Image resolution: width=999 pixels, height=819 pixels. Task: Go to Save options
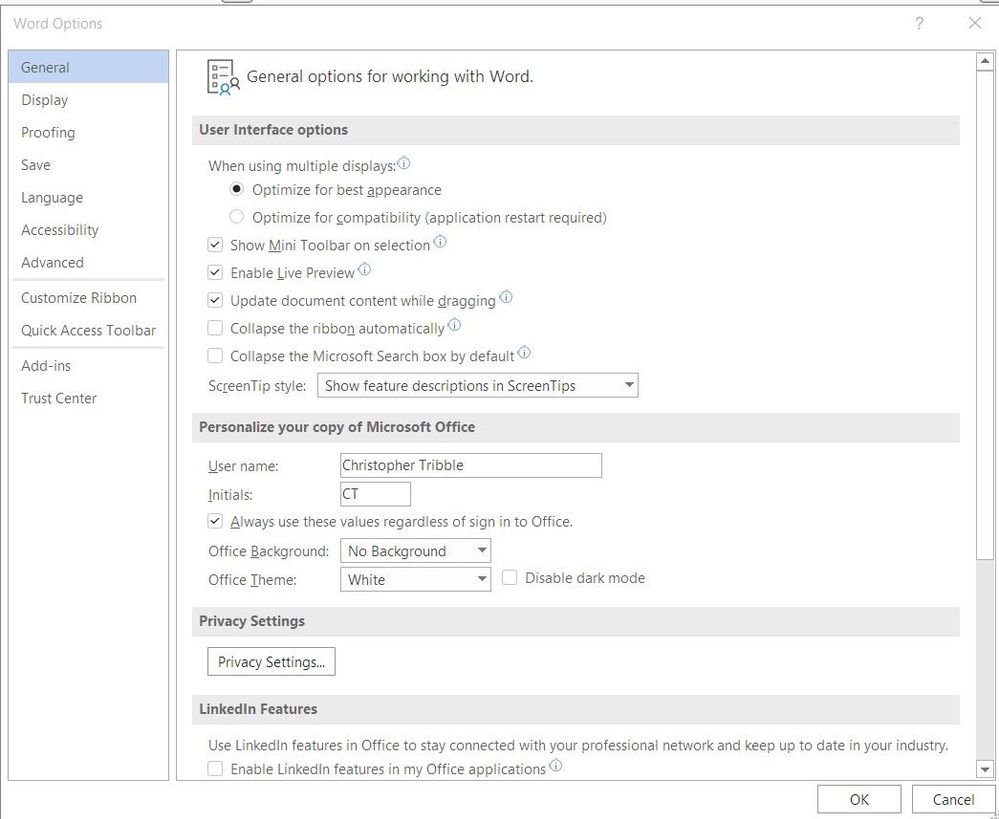pos(89,164)
